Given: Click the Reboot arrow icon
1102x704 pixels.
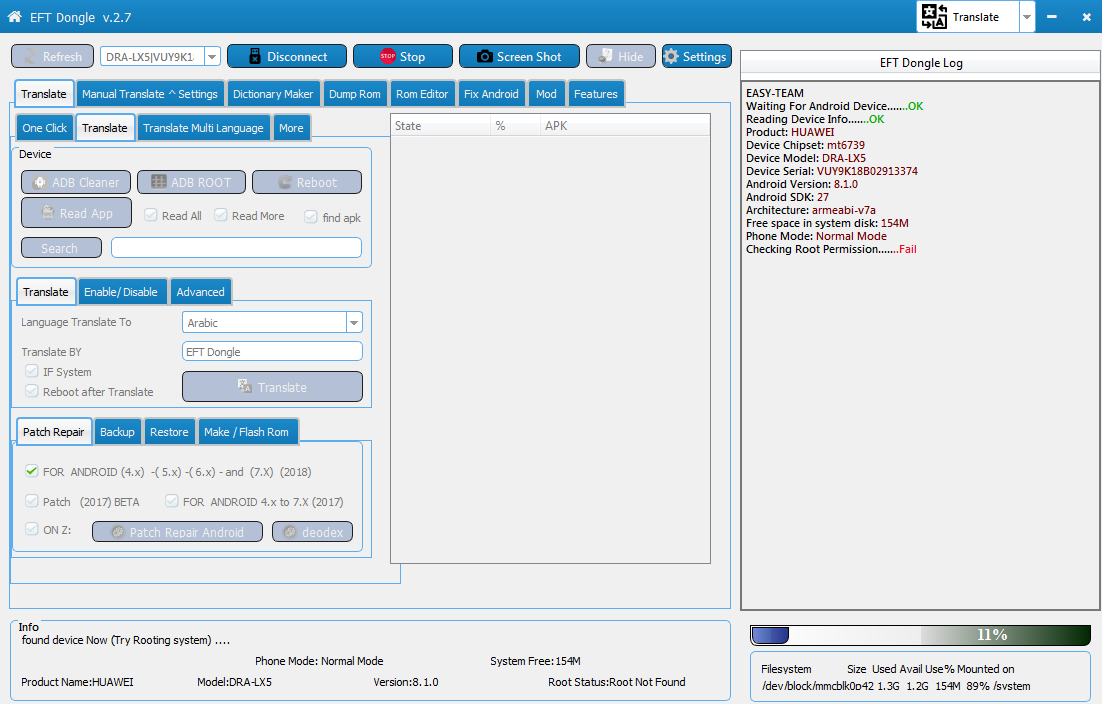Looking at the screenshot, I should point(285,182).
